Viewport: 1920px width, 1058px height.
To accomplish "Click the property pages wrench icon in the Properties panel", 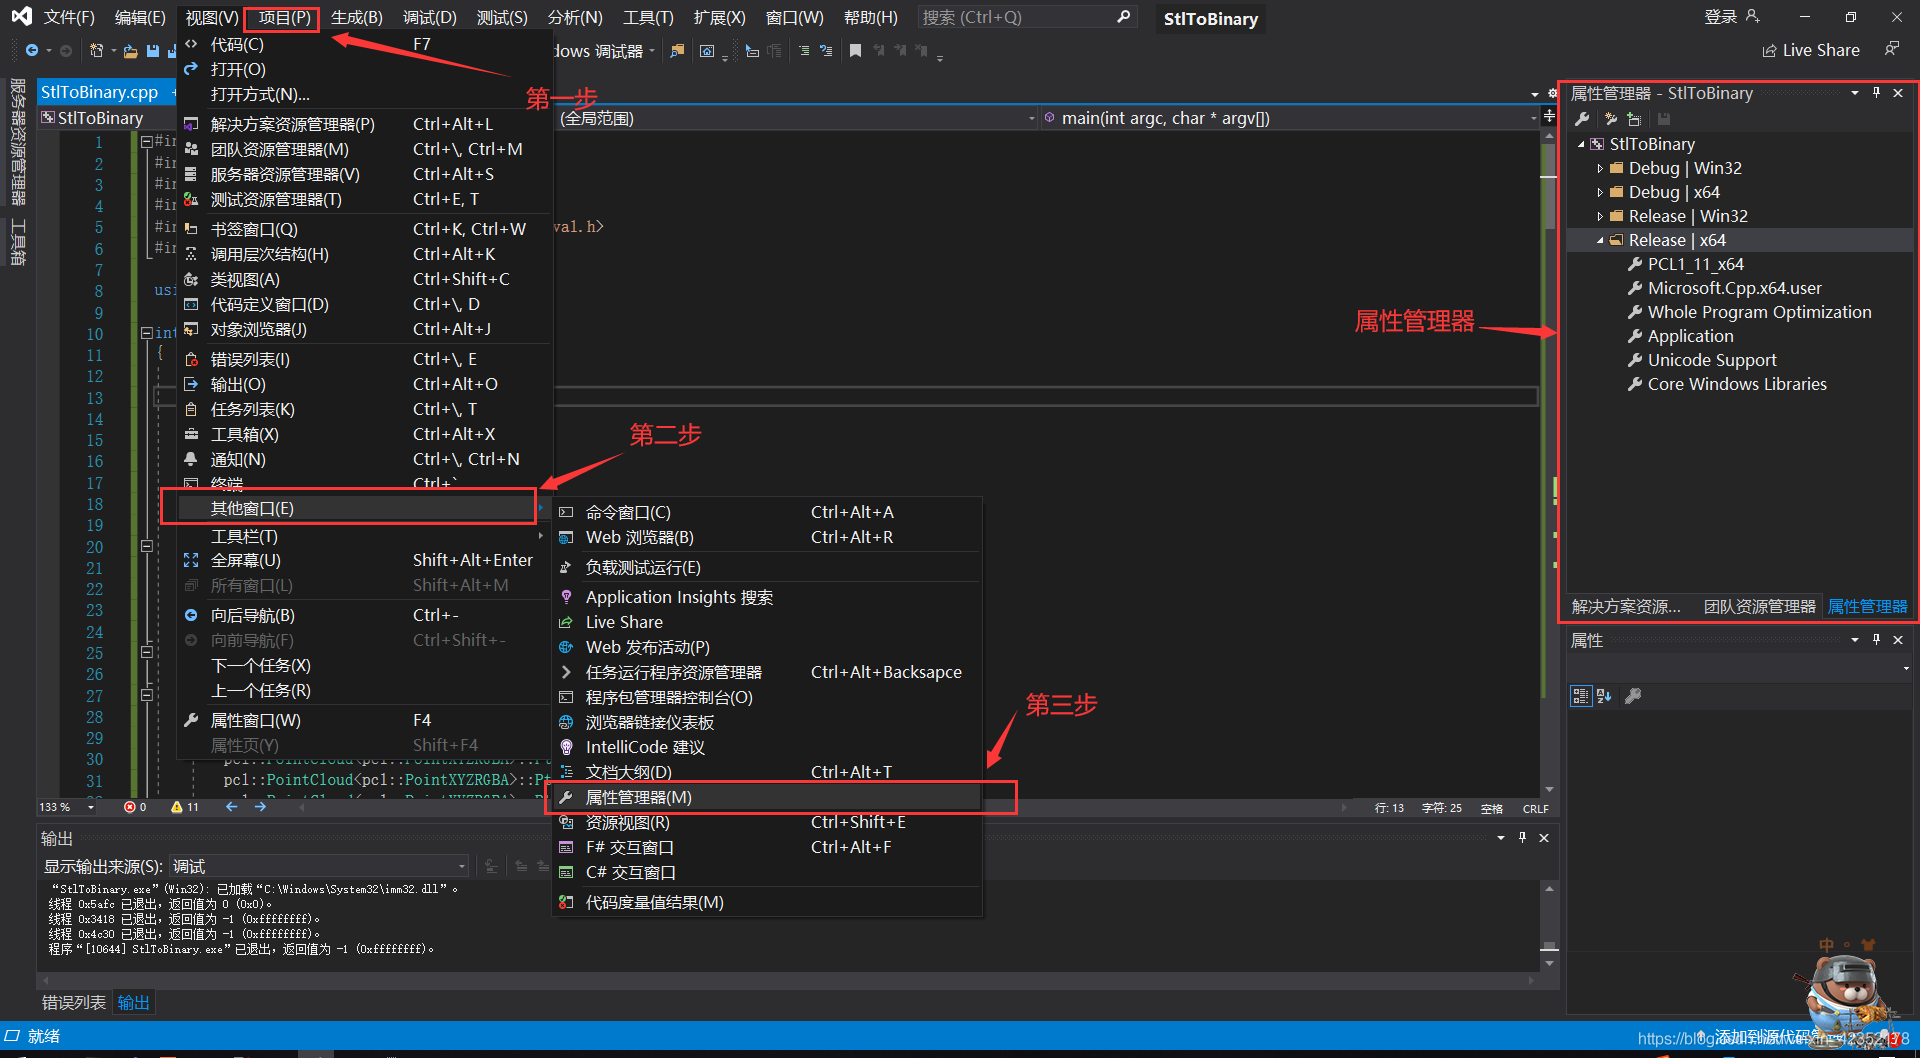I will click(x=1633, y=696).
